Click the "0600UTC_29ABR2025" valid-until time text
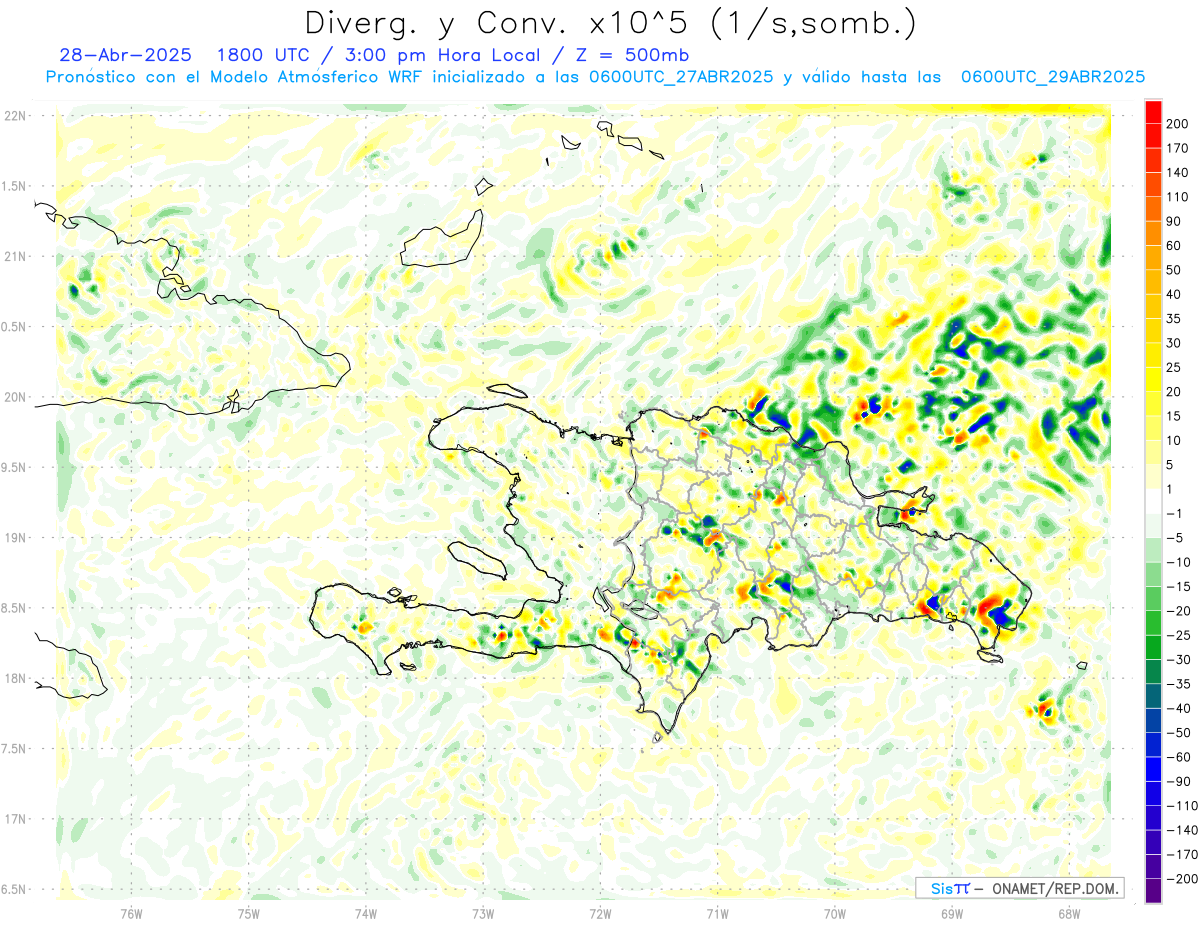1200x927 pixels. coord(1053,77)
